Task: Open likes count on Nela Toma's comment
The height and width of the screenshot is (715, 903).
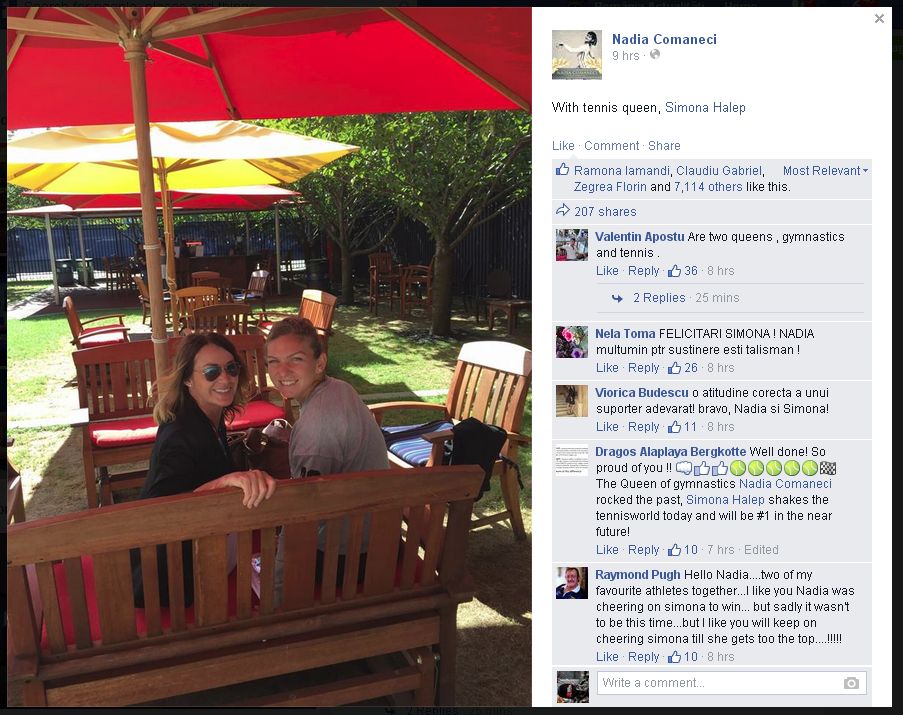Action: coord(683,367)
